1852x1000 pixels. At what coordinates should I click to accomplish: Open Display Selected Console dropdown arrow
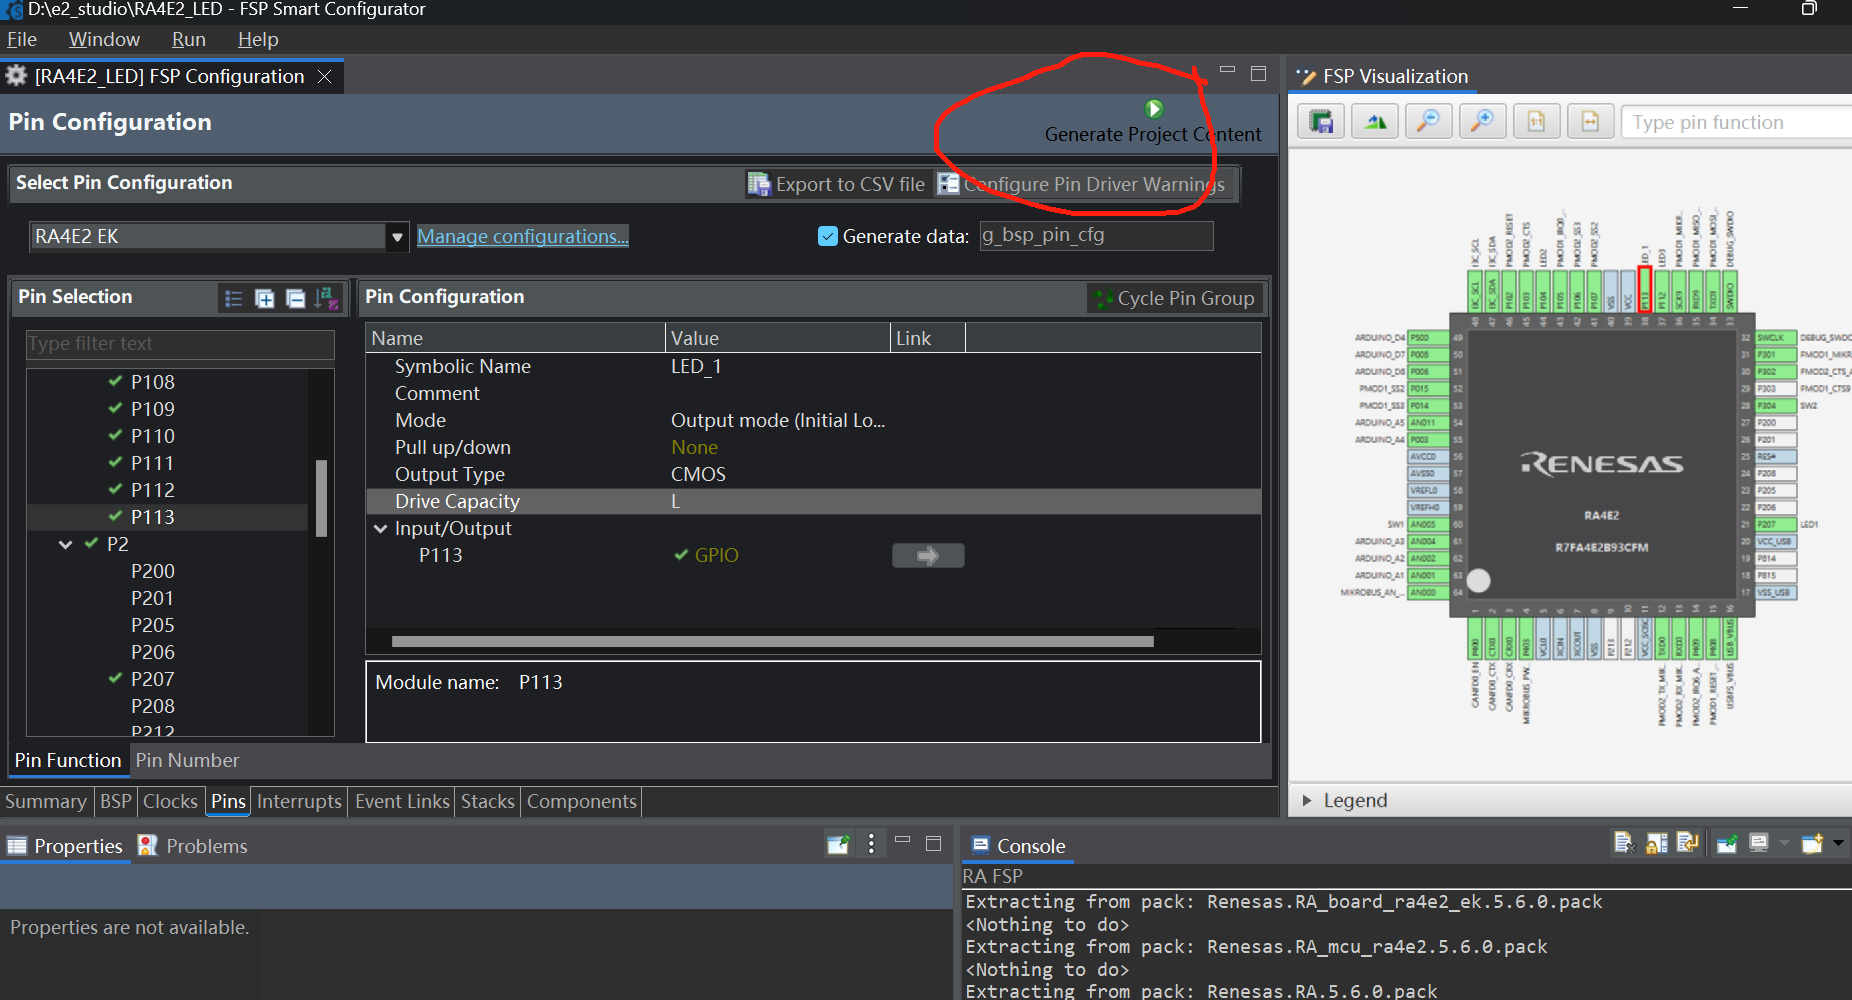[1784, 844]
